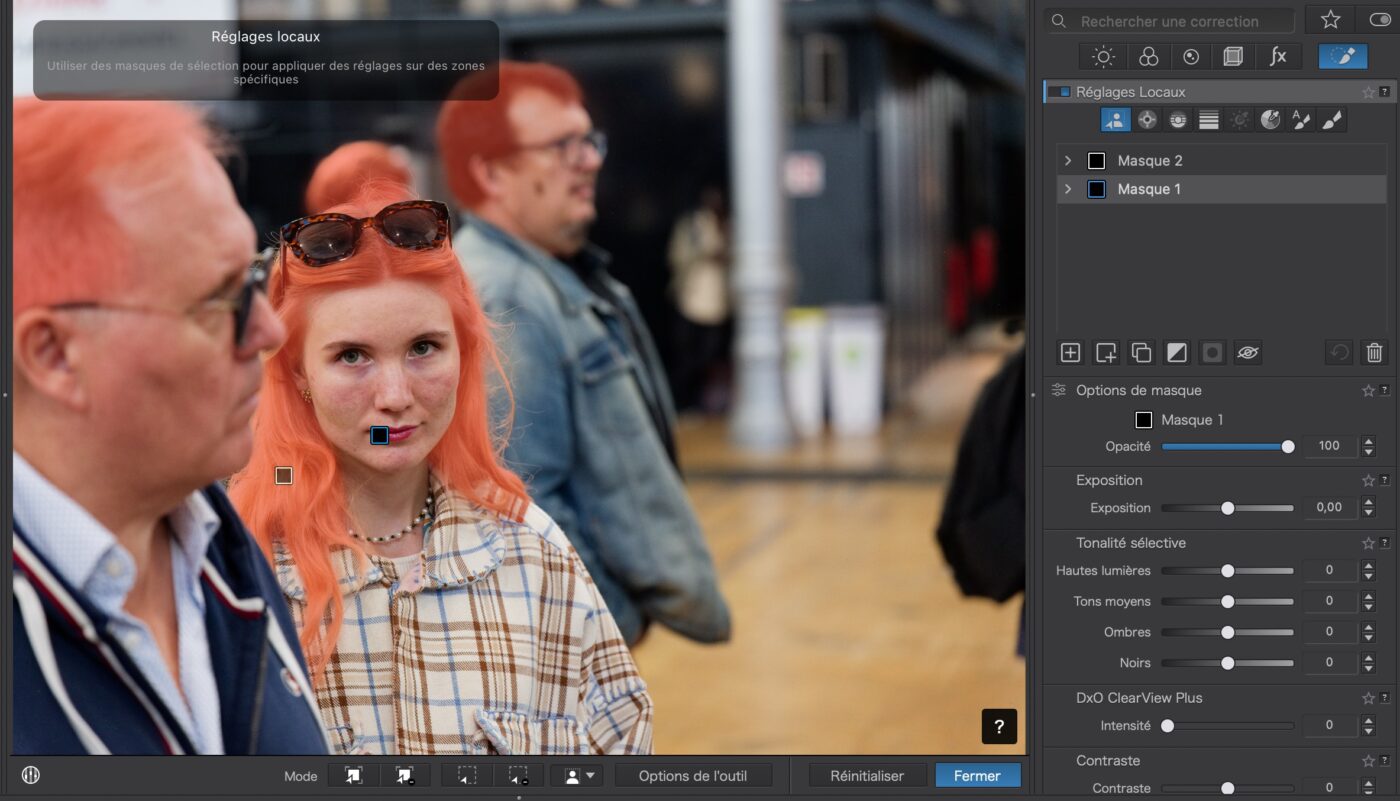Select the Auto Mask brush tool
Viewport: 1400px width, 801px height.
coord(1301,120)
